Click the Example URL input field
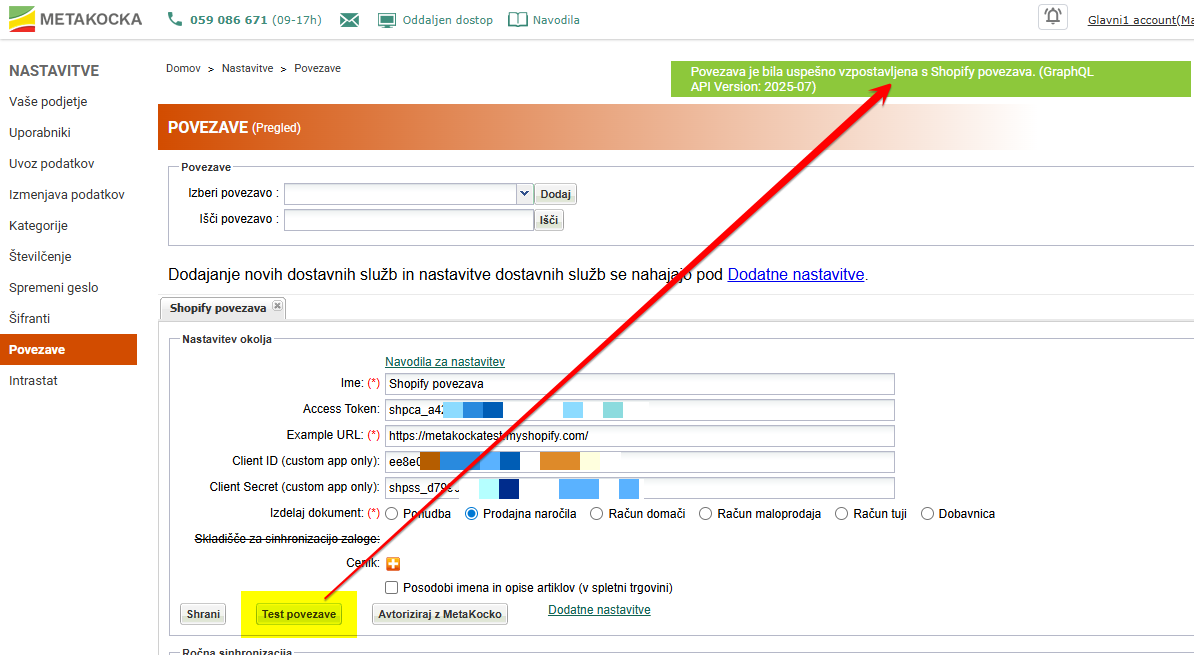The width and height of the screenshot is (1194, 655). pos(640,436)
